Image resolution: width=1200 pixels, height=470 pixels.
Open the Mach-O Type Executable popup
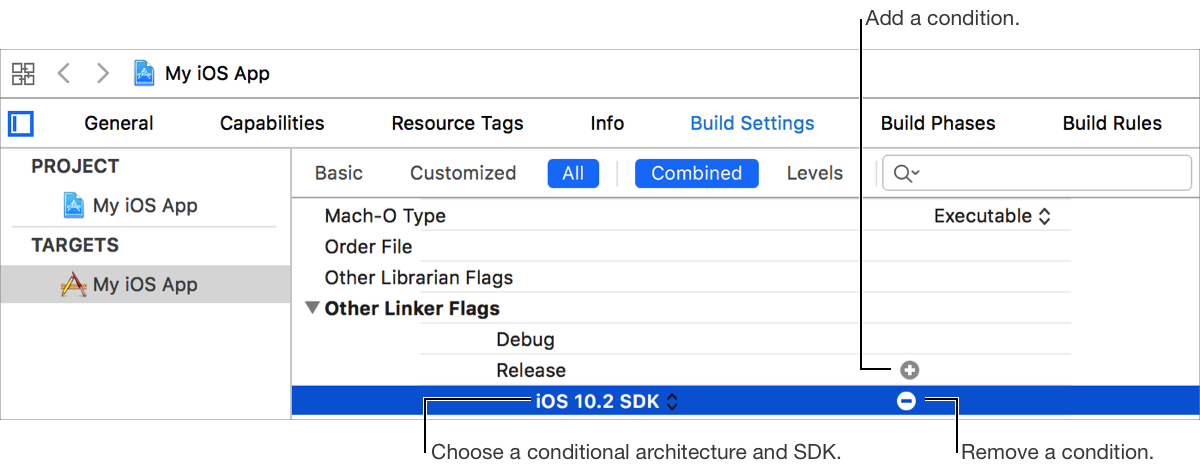(x=991, y=216)
